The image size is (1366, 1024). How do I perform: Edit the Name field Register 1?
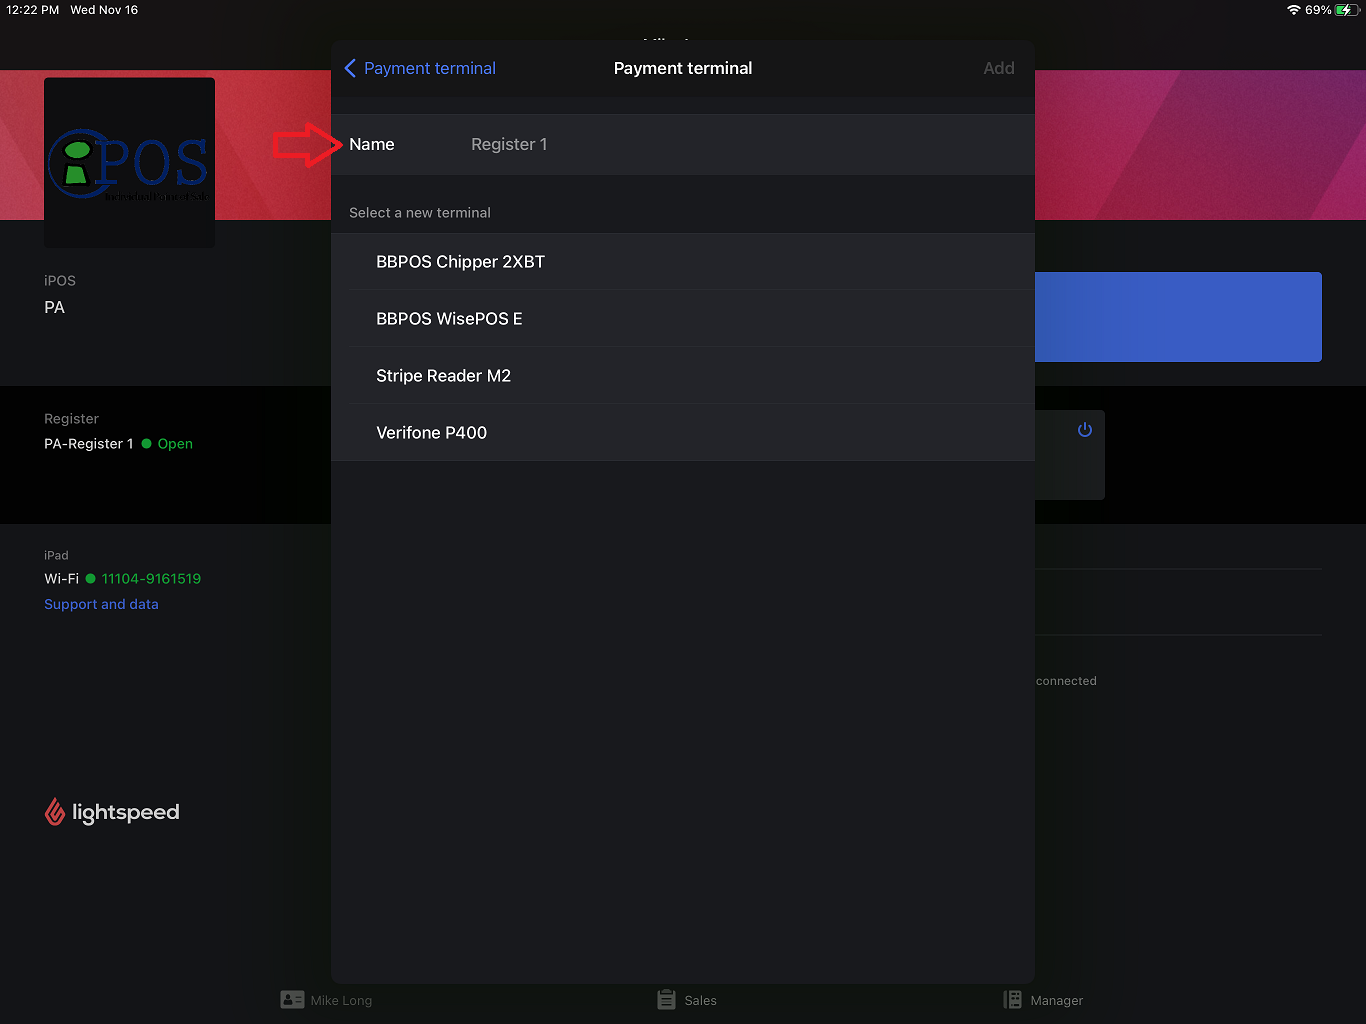[682, 144]
